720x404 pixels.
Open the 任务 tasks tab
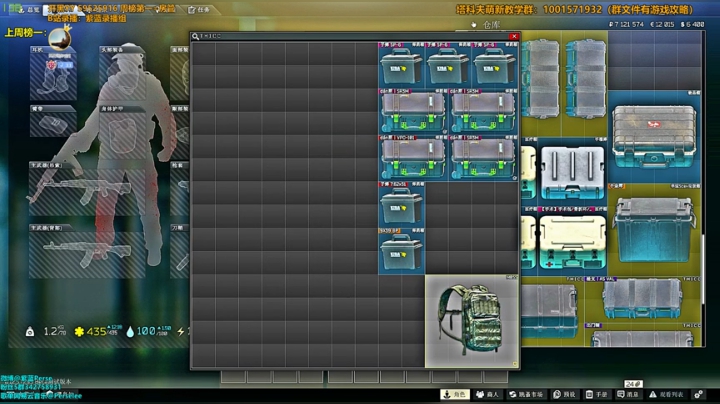click(199, 10)
